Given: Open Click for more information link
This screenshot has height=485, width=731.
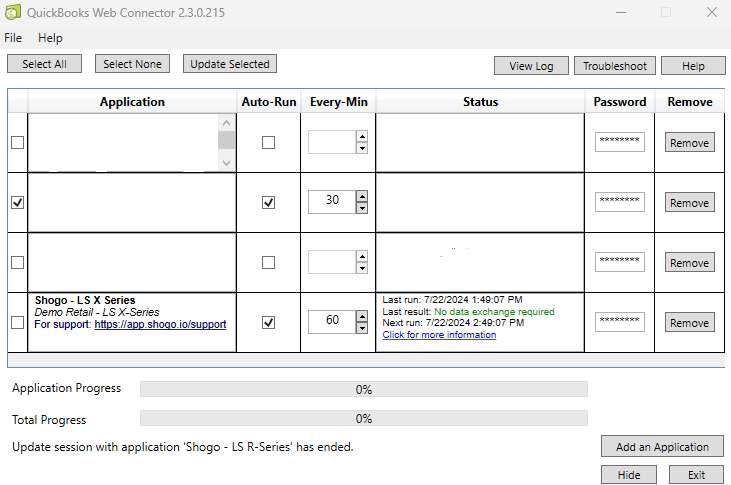Looking at the screenshot, I should pos(439,335).
